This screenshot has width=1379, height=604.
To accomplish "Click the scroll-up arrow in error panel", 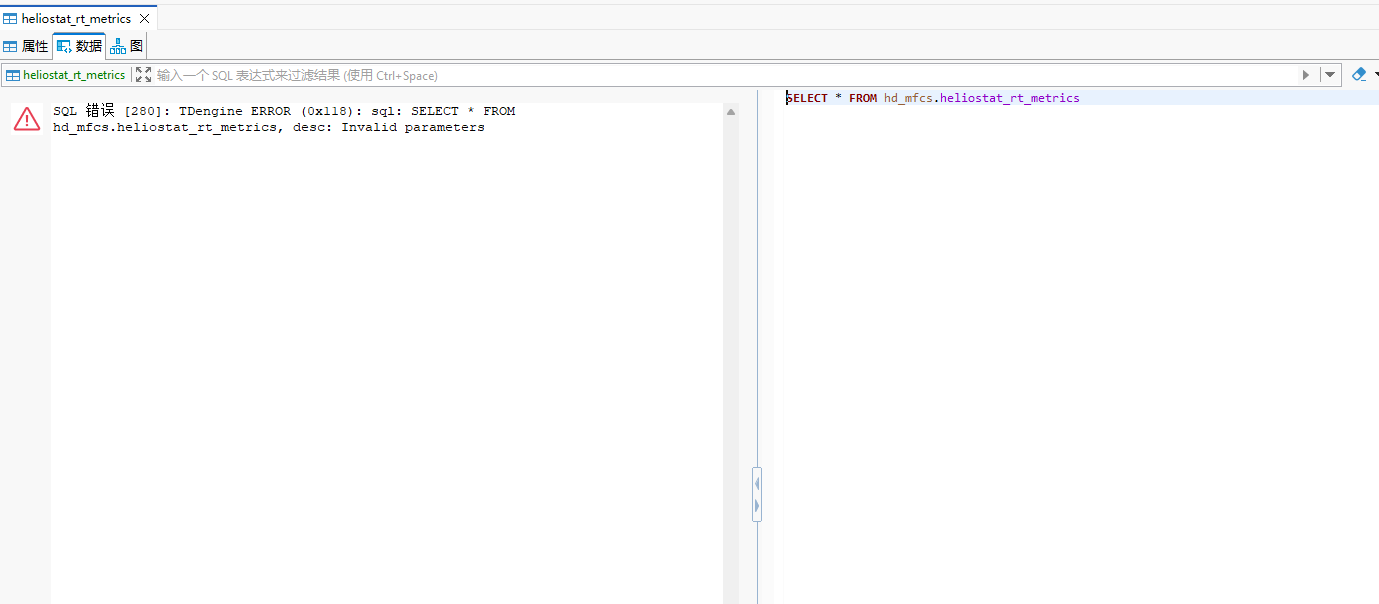I will (x=731, y=112).
